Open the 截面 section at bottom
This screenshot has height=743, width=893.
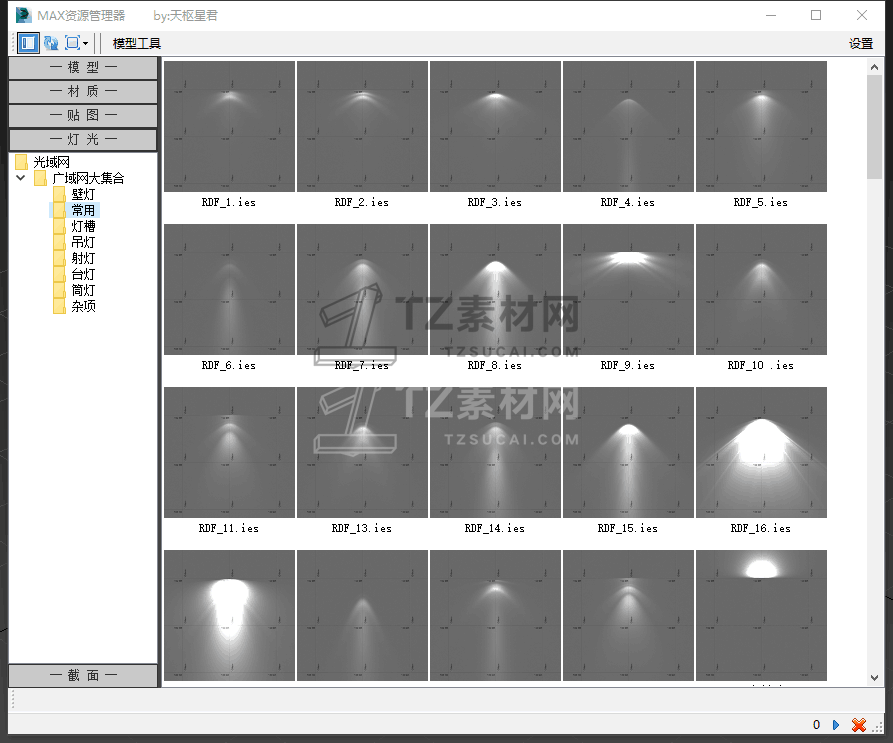point(83,676)
